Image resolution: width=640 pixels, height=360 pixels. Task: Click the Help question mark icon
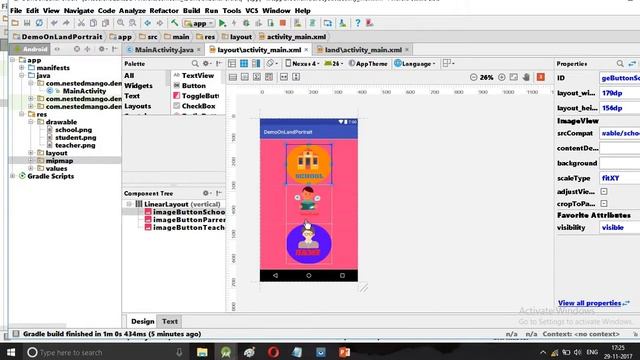point(358,23)
